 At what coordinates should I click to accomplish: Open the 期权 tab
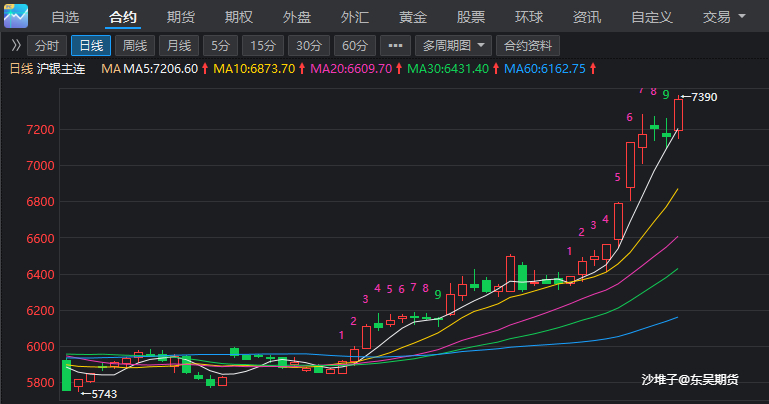click(x=239, y=17)
